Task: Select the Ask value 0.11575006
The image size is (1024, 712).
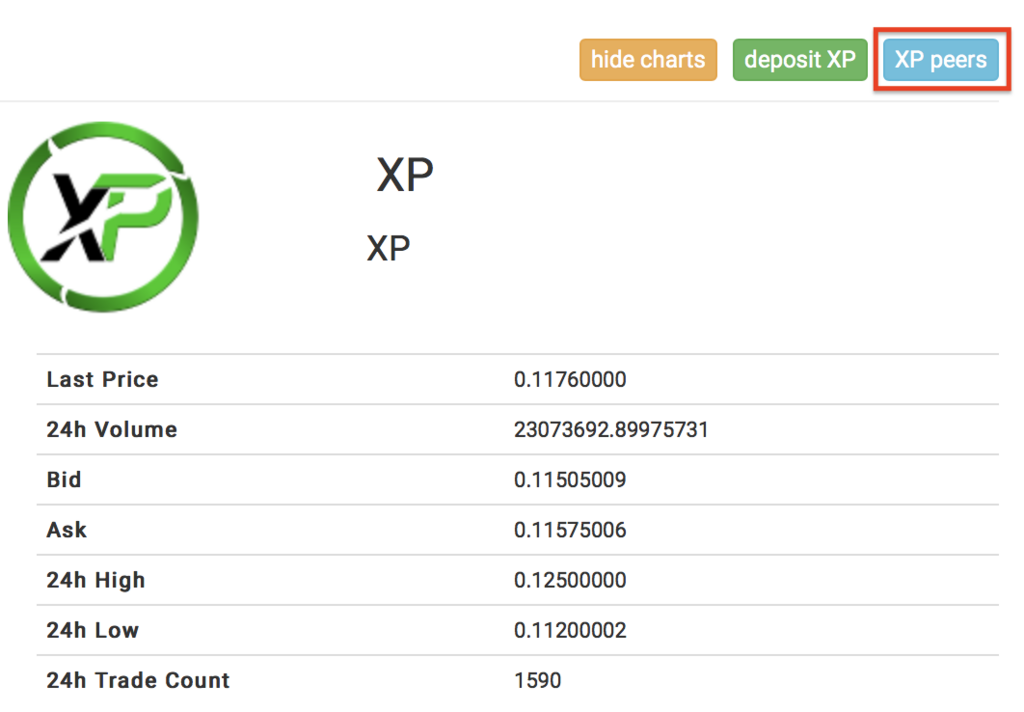Action: click(x=570, y=530)
